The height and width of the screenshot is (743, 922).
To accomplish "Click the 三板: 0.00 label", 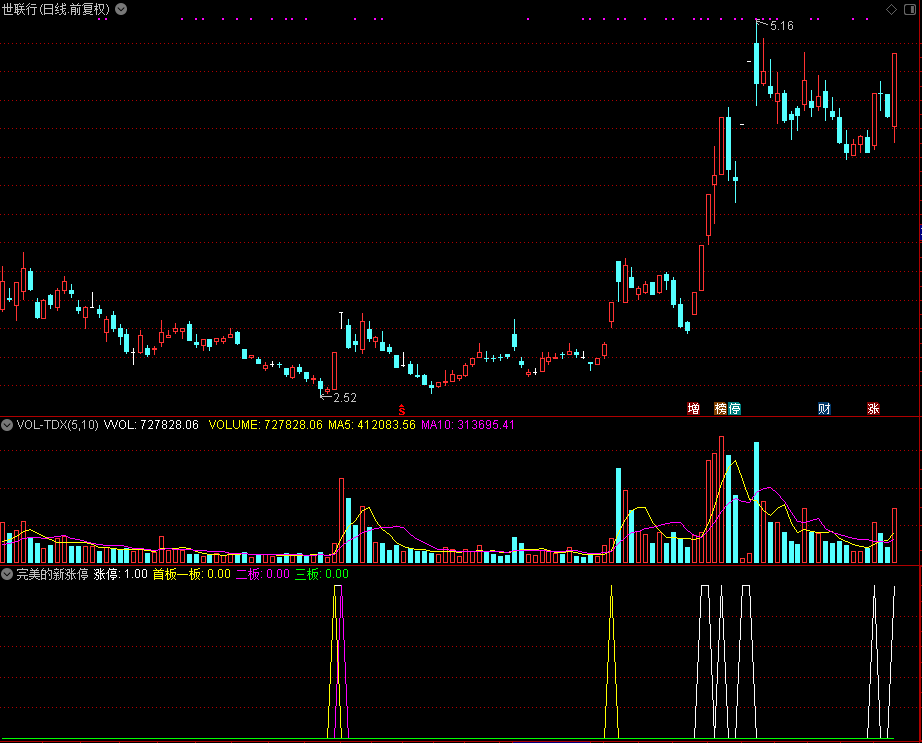I will (322, 574).
